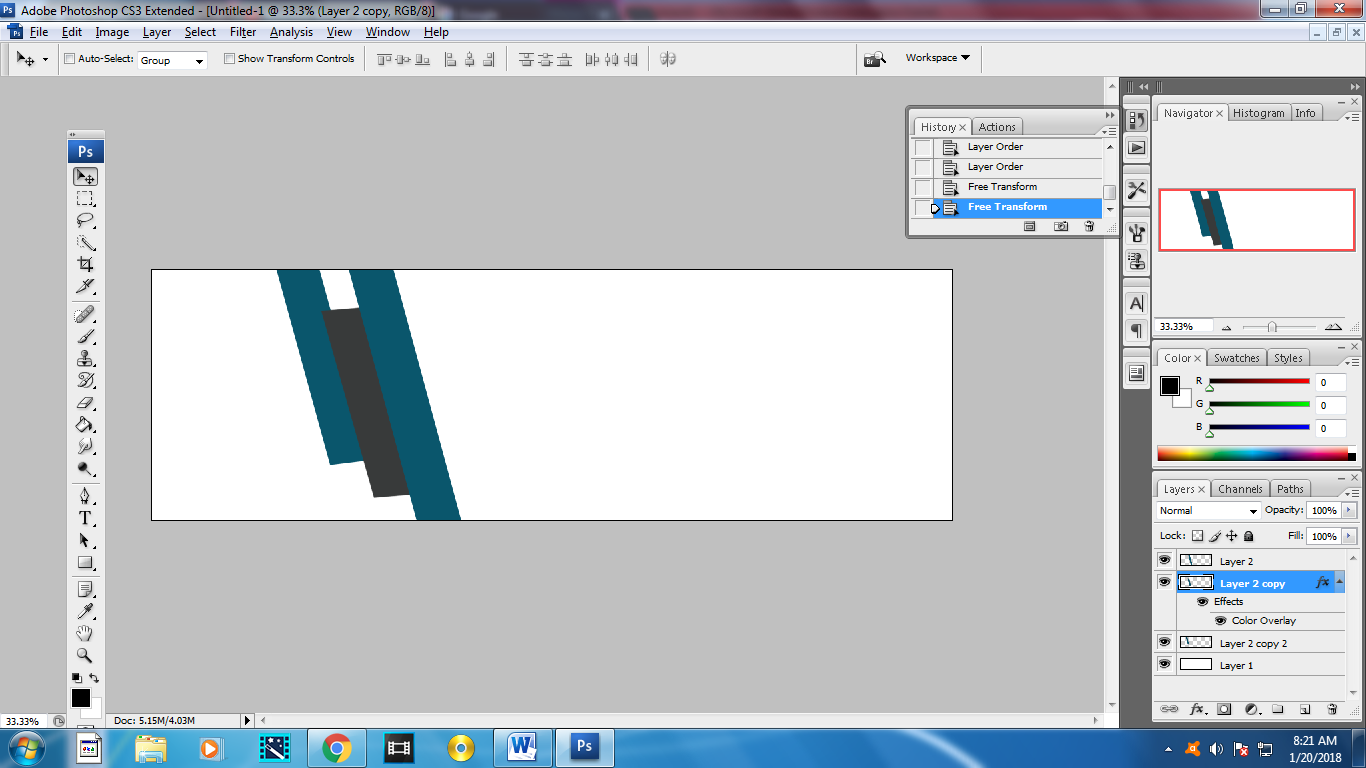The width and height of the screenshot is (1366, 768).
Task: Select the Rectangular Marquee tool
Action: 85,198
